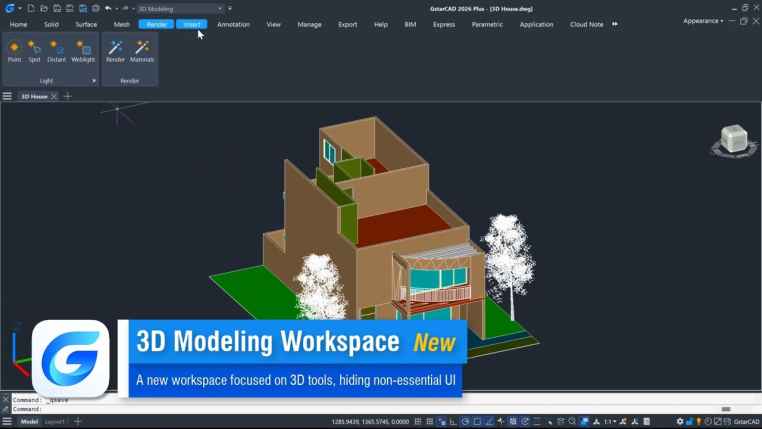The image size is (762, 429).
Task: Toggle grid display in status bar
Action: coord(418,421)
